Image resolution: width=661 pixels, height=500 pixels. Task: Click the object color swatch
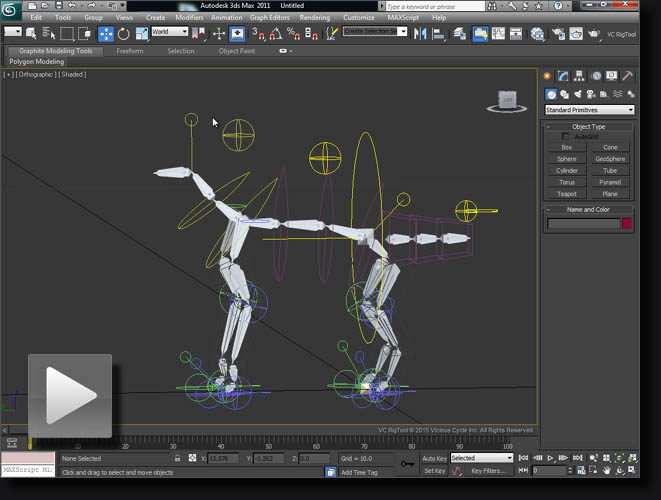627,224
